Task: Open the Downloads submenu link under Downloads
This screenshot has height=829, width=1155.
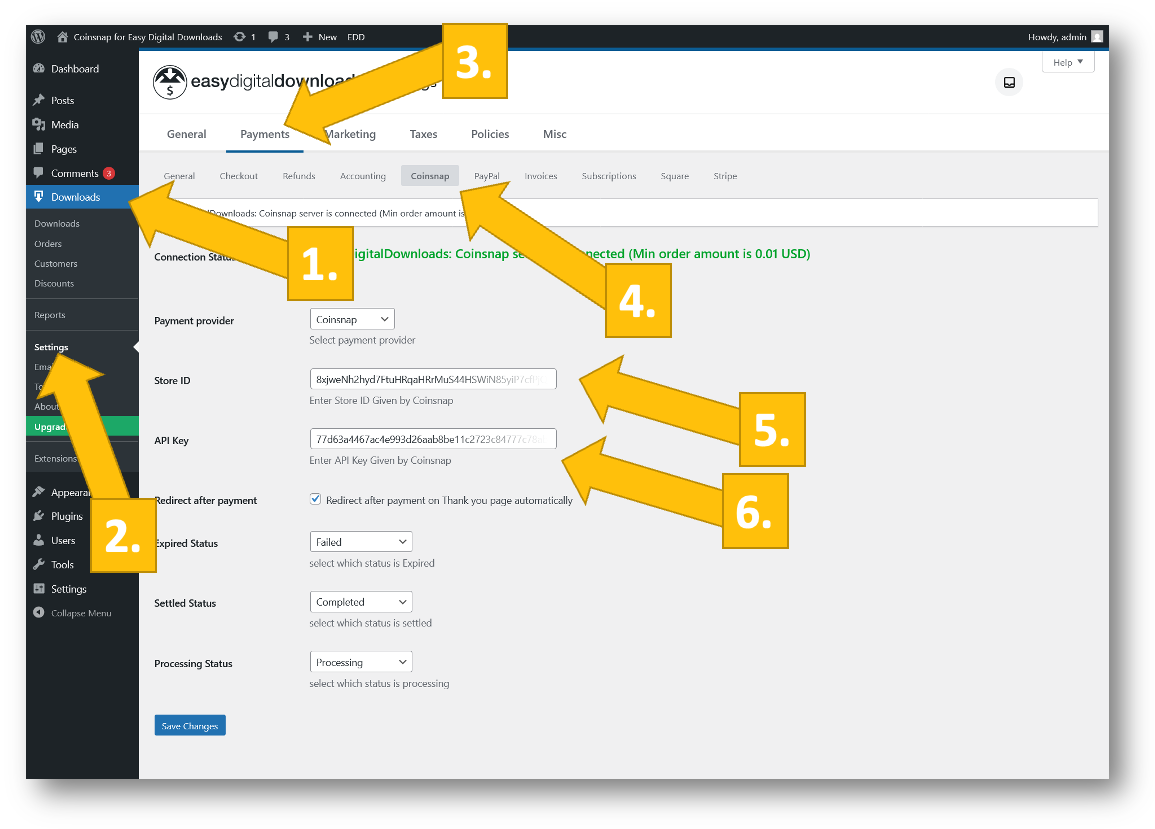Action: [x=57, y=223]
